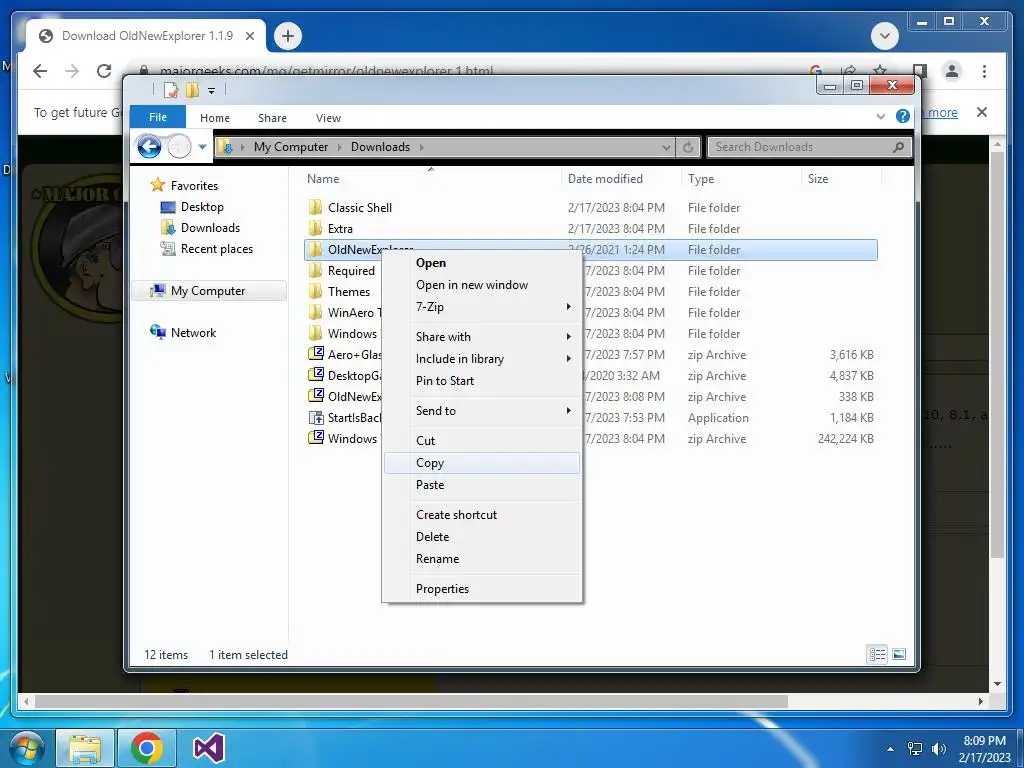Click the Windows Start orb
Image resolution: width=1024 pixels, height=768 pixels.
point(26,748)
